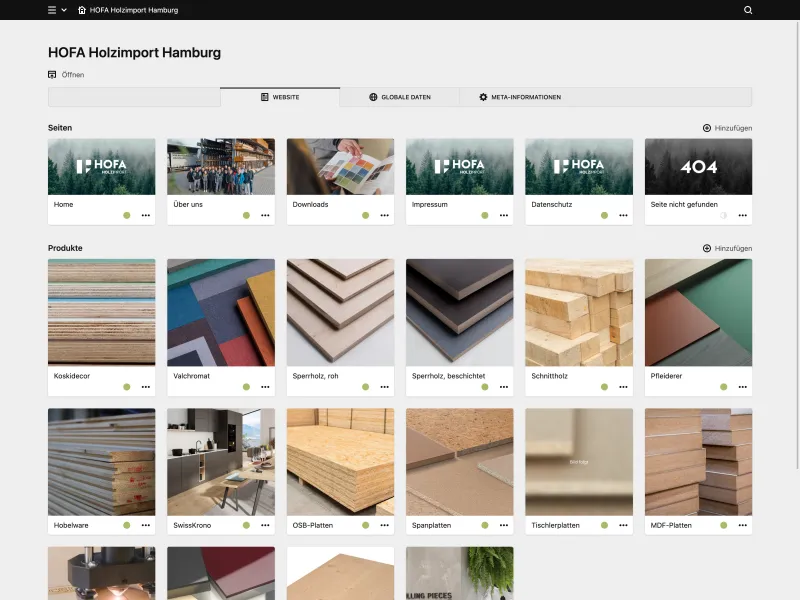Click the search magnifier icon in the top bar
This screenshot has height=600, width=800.
pyautogui.click(x=748, y=10)
